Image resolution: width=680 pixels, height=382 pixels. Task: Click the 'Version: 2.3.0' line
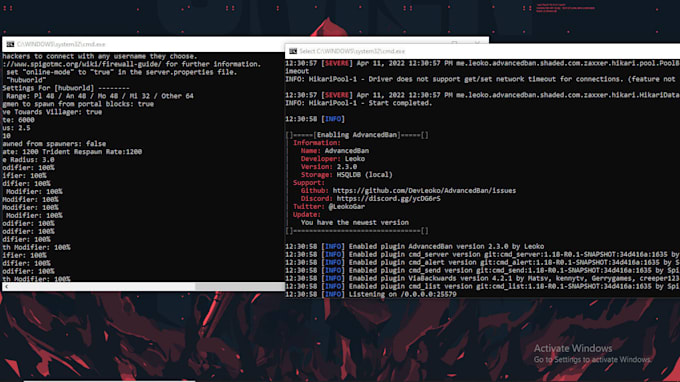point(329,167)
